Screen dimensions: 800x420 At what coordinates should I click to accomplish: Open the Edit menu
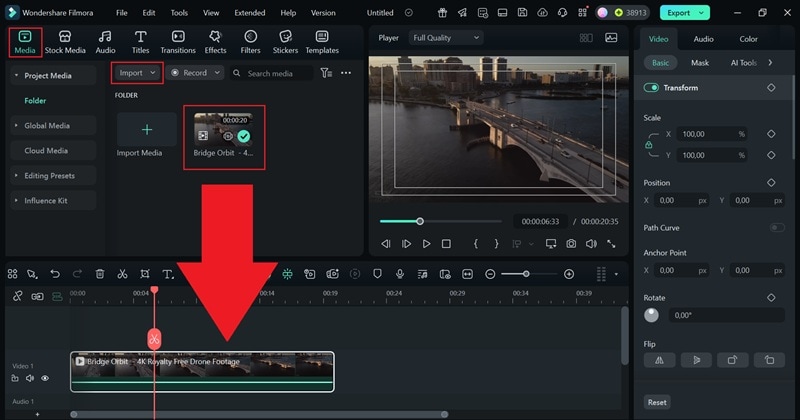pos(149,13)
